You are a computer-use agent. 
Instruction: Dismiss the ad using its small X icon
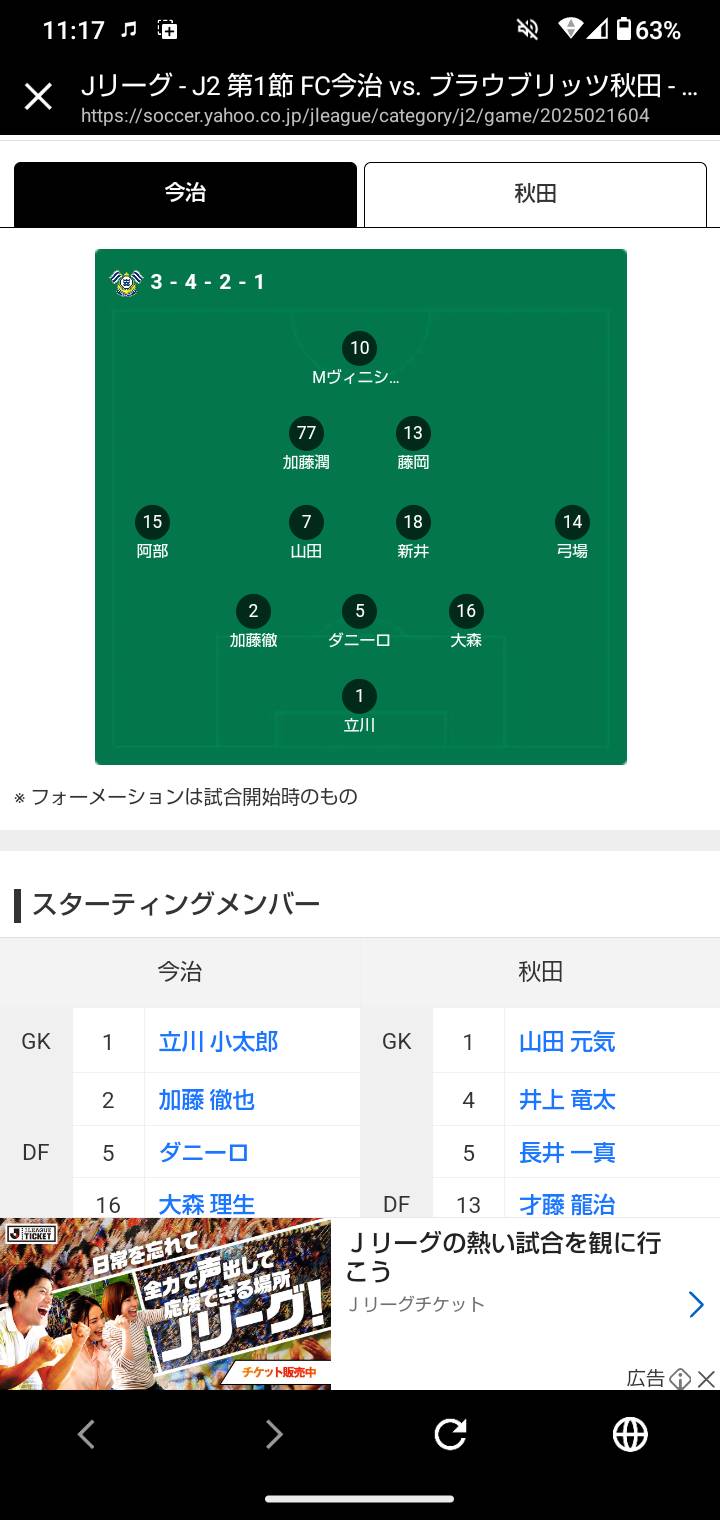tap(706, 1379)
